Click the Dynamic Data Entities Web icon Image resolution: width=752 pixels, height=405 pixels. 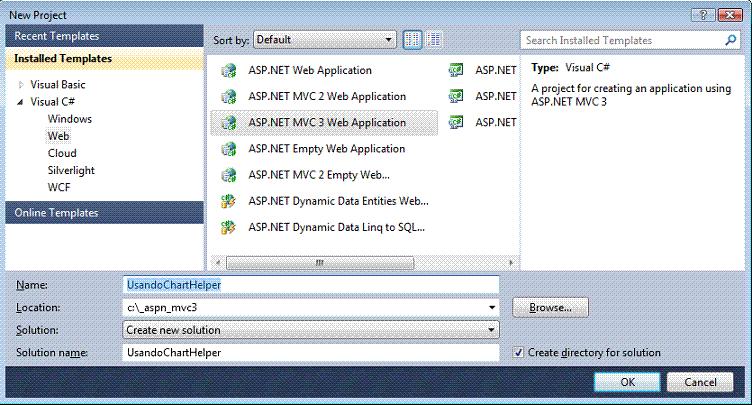click(229, 201)
